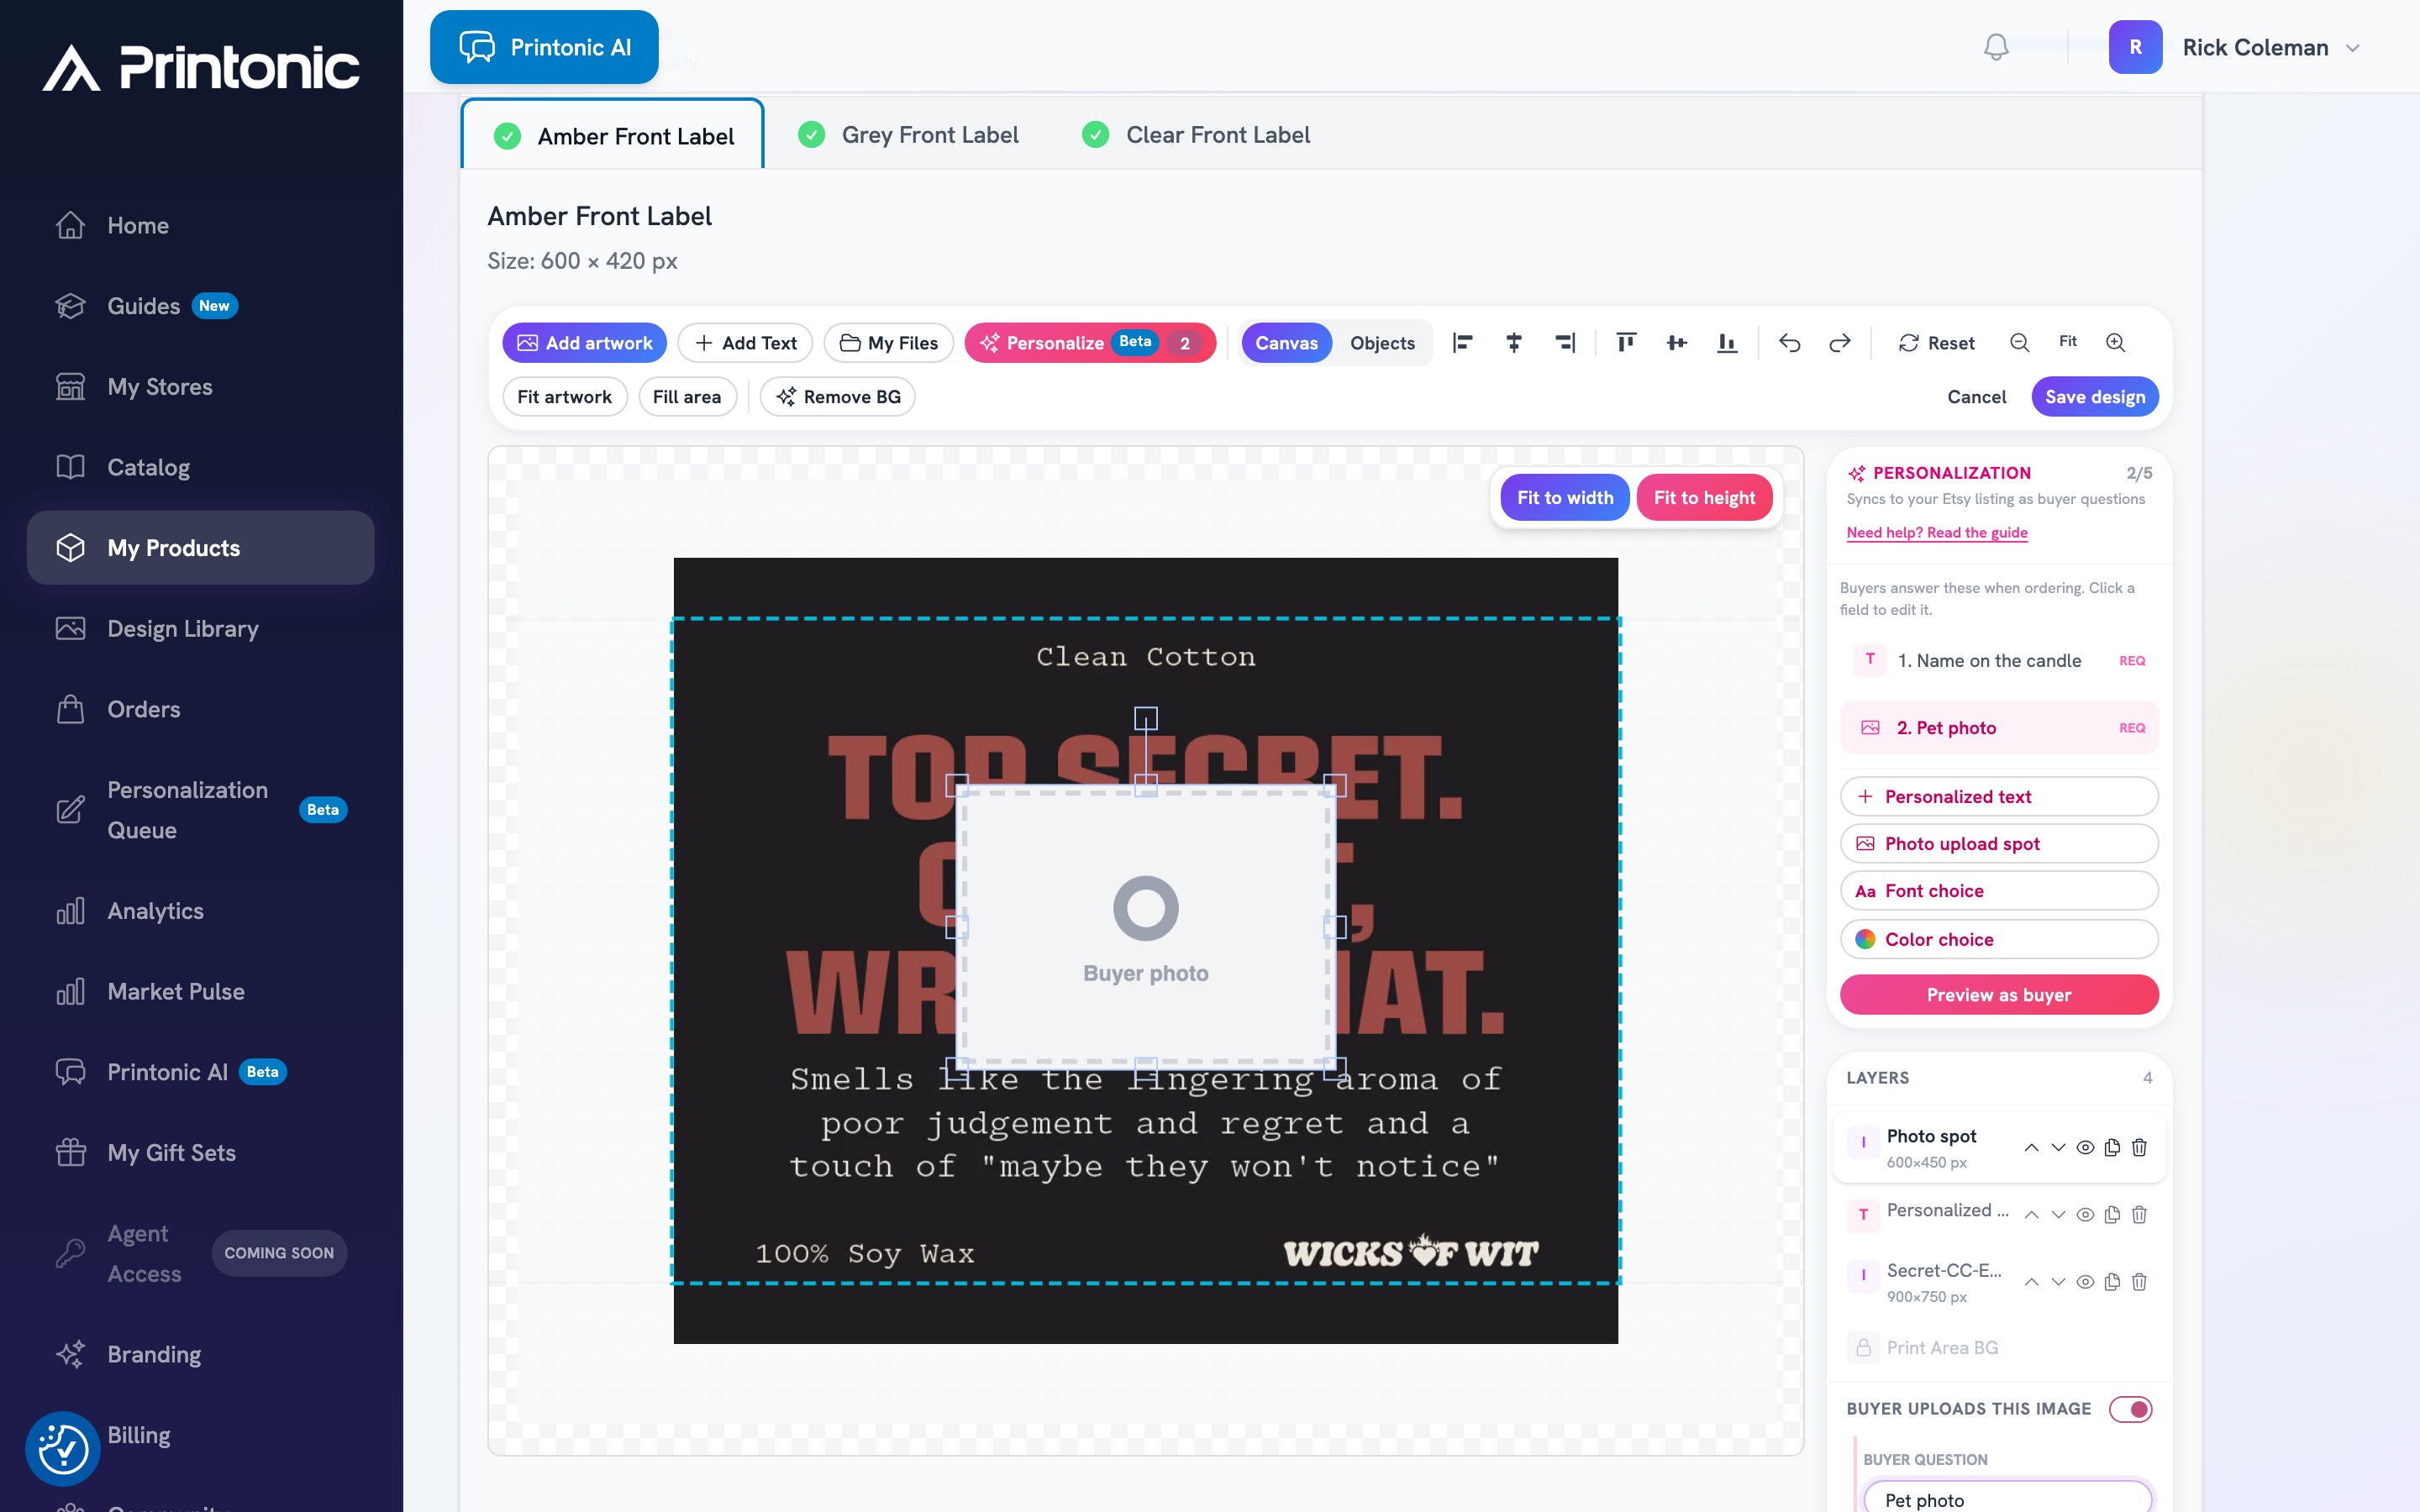This screenshot has width=2420, height=1512.
Task: Delete the Secret-CC-E layer
Action: (2139, 1282)
